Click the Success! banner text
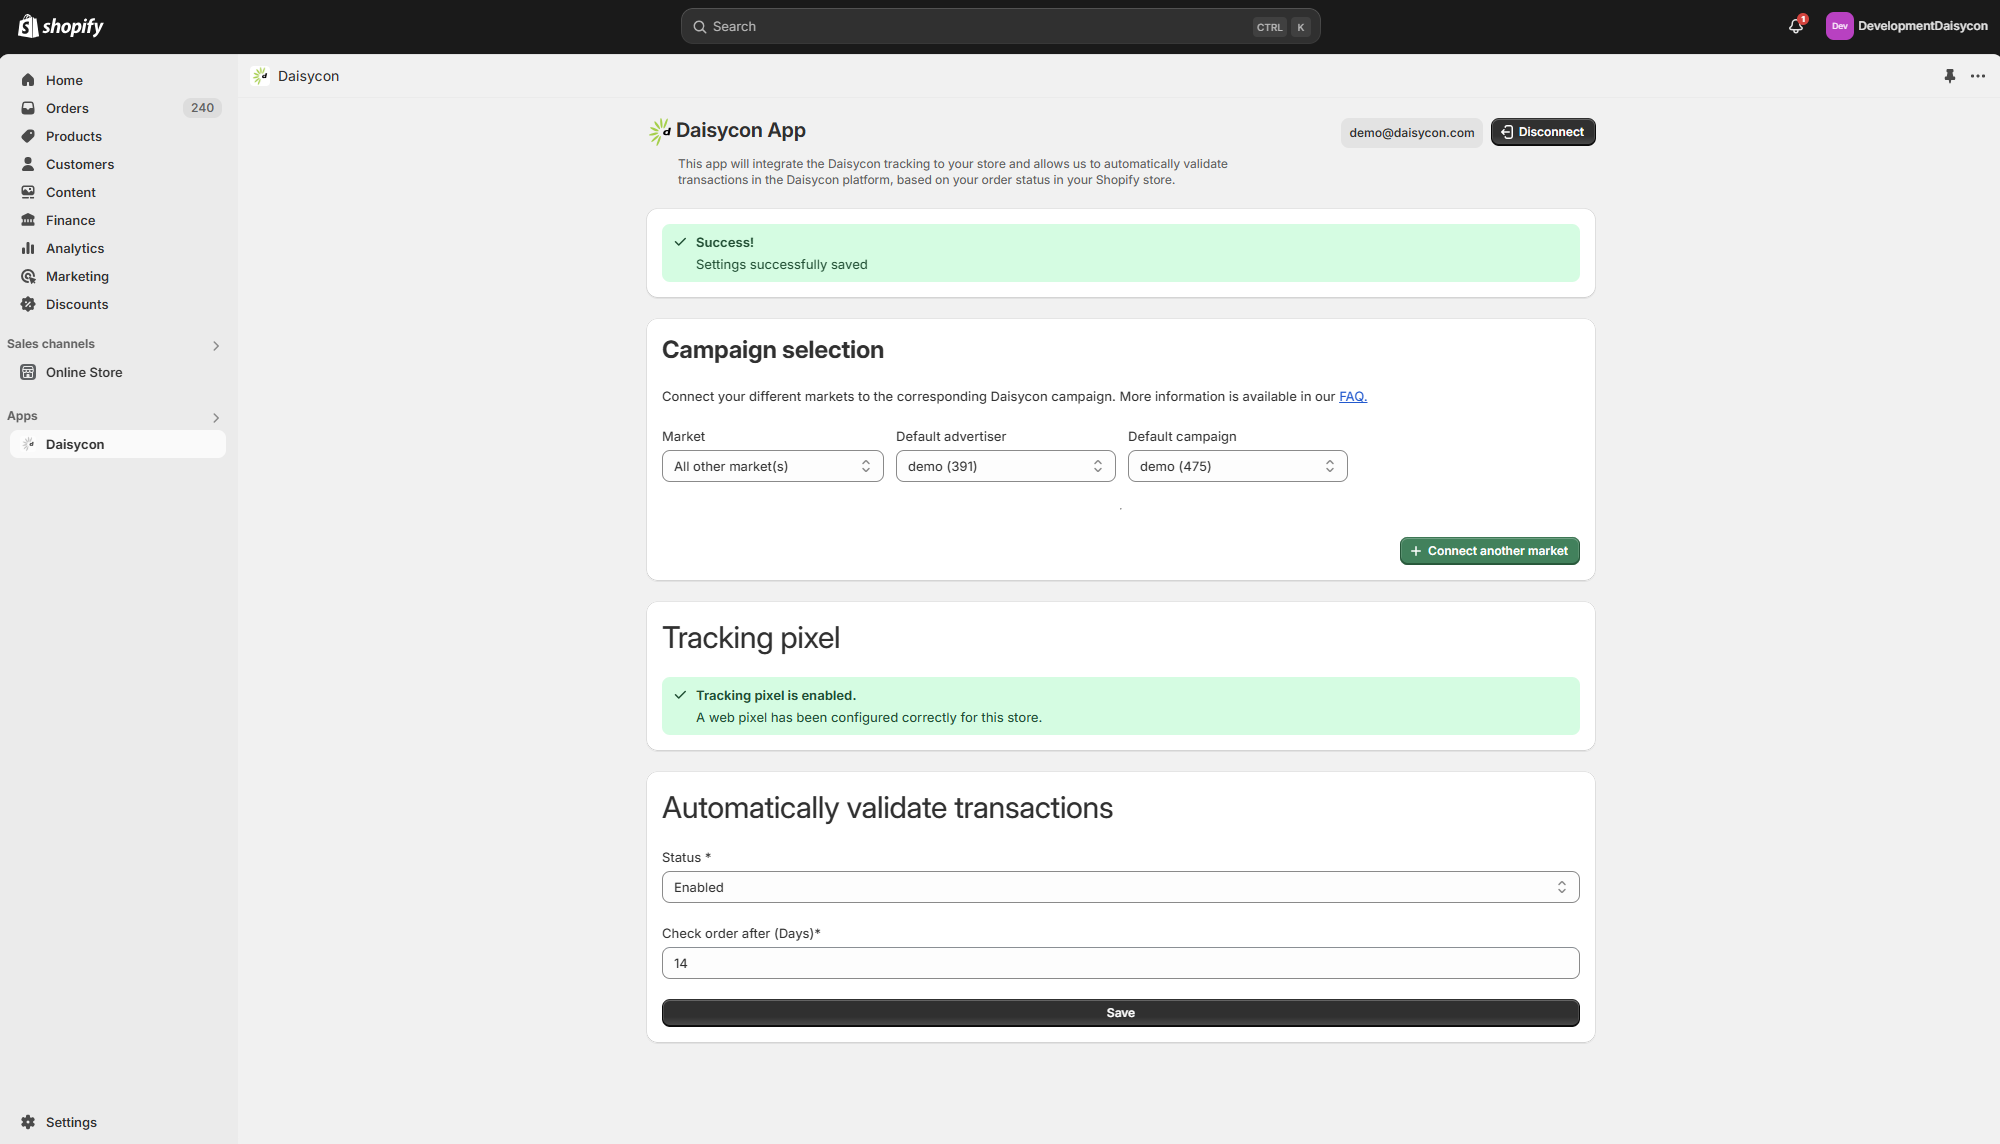The width and height of the screenshot is (2000, 1144). [725, 243]
